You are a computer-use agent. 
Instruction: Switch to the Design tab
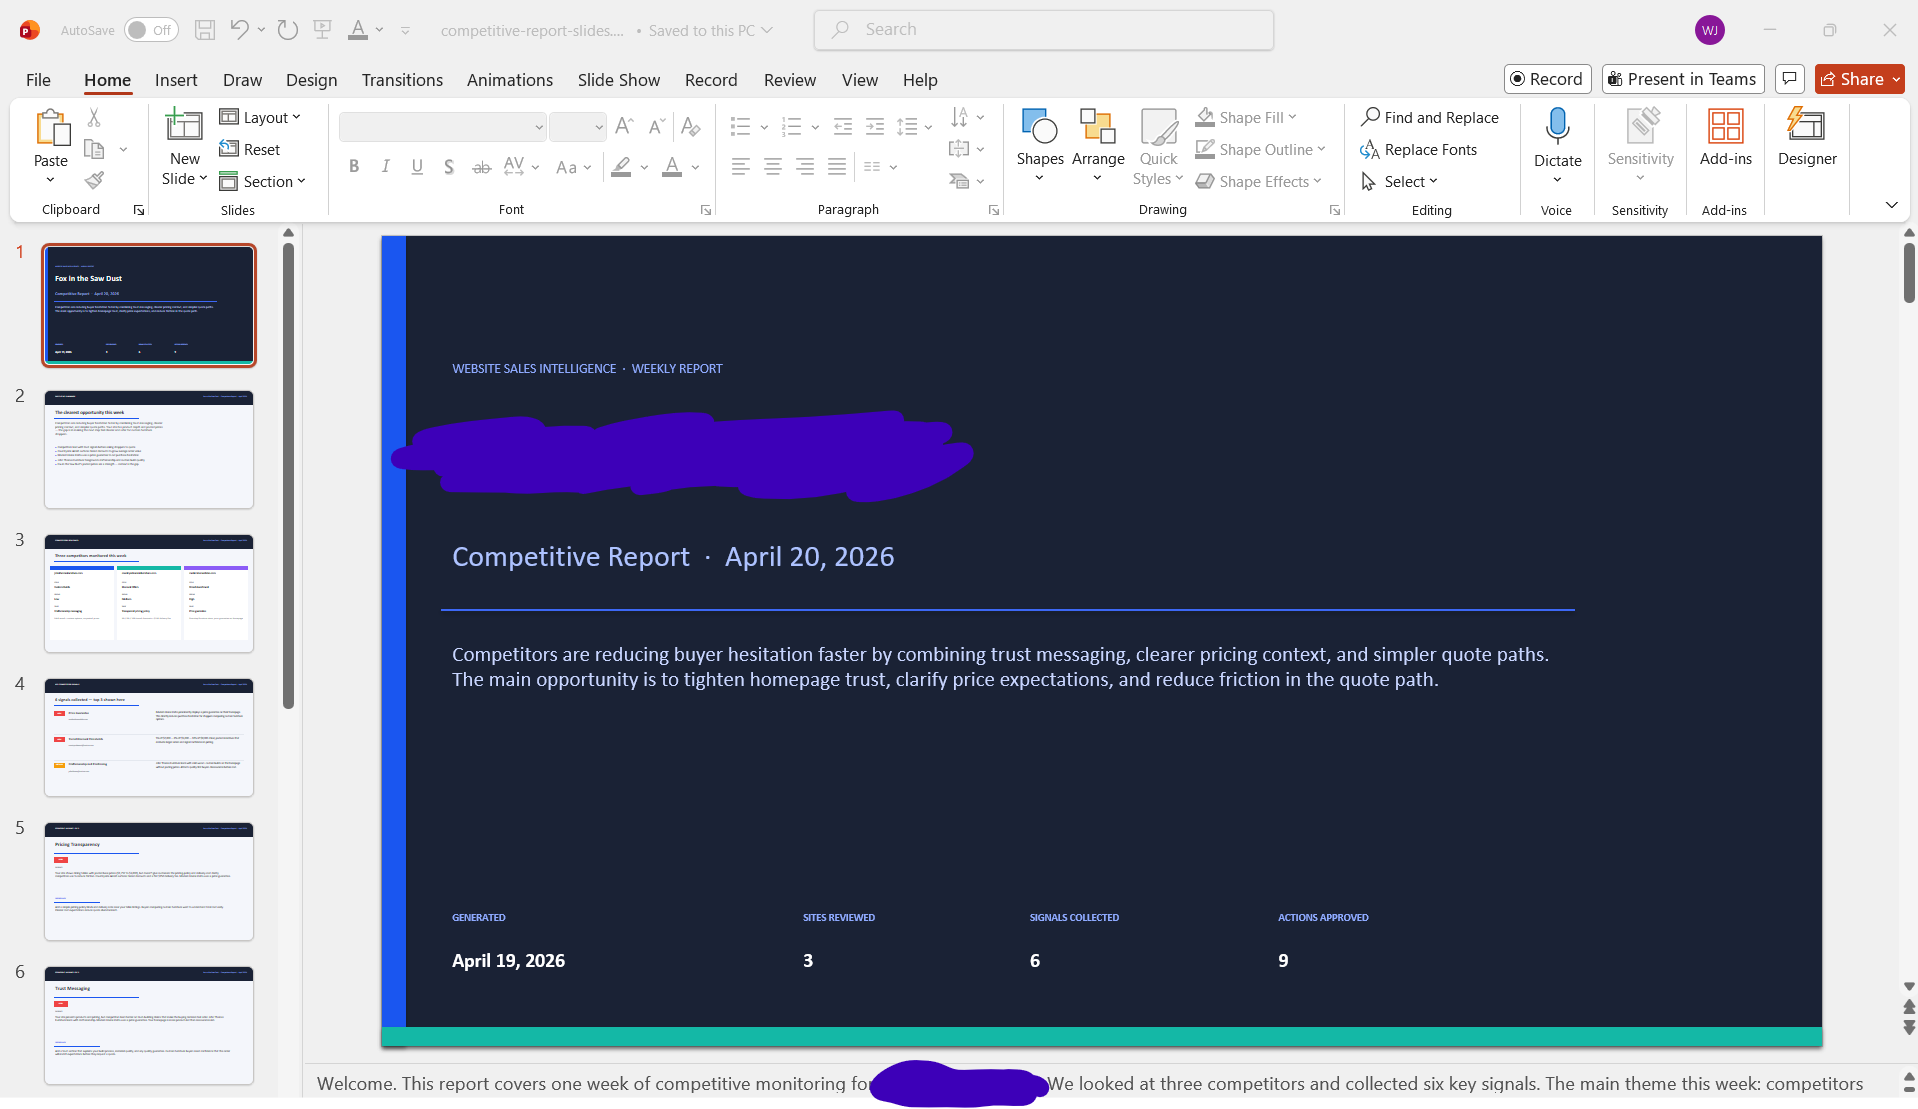(x=311, y=80)
